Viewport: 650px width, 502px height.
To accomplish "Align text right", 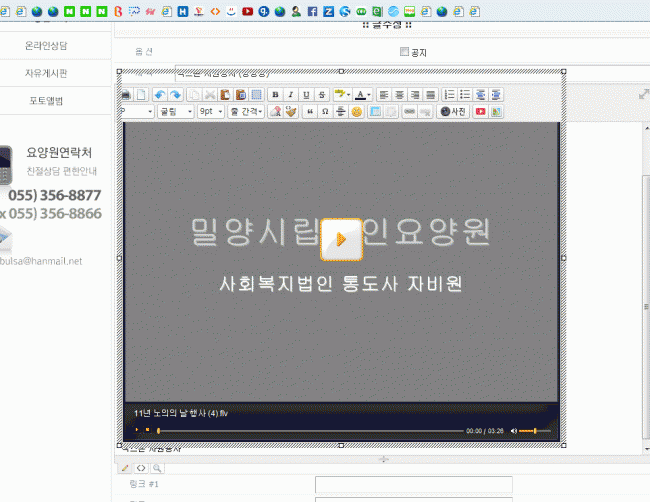I will pos(415,95).
